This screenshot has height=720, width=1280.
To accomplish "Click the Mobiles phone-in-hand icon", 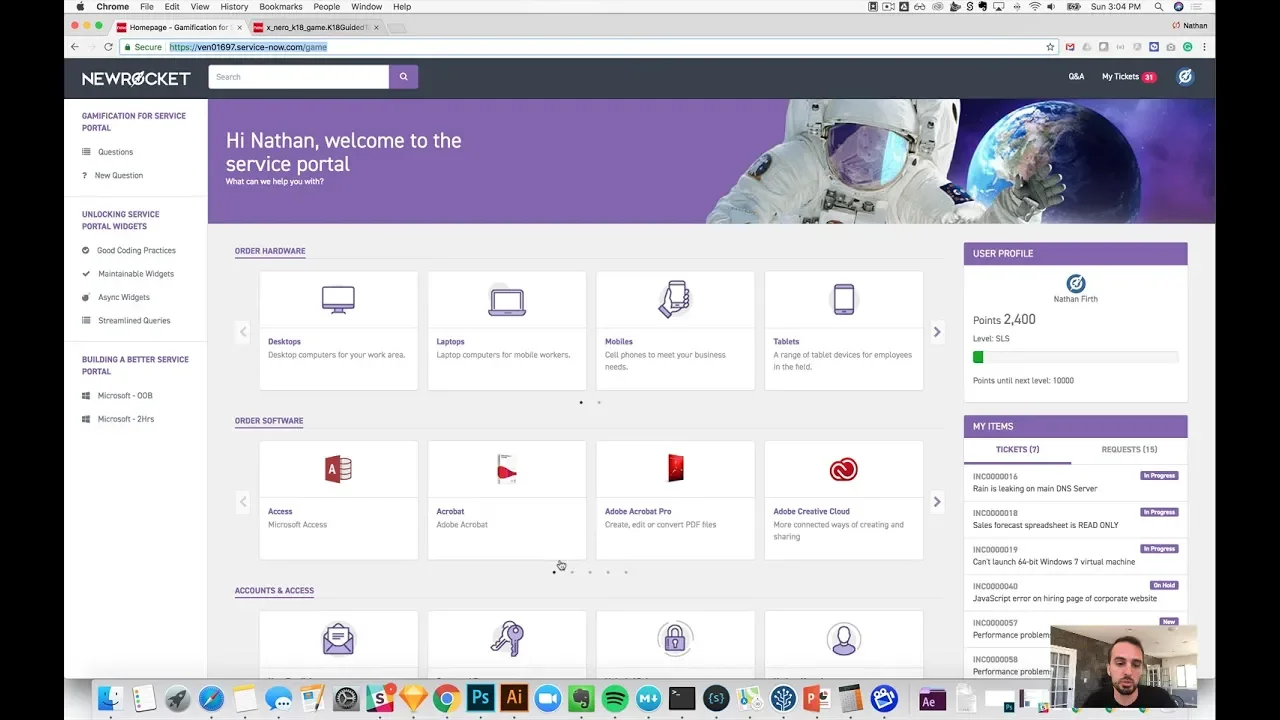I will click(675, 299).
